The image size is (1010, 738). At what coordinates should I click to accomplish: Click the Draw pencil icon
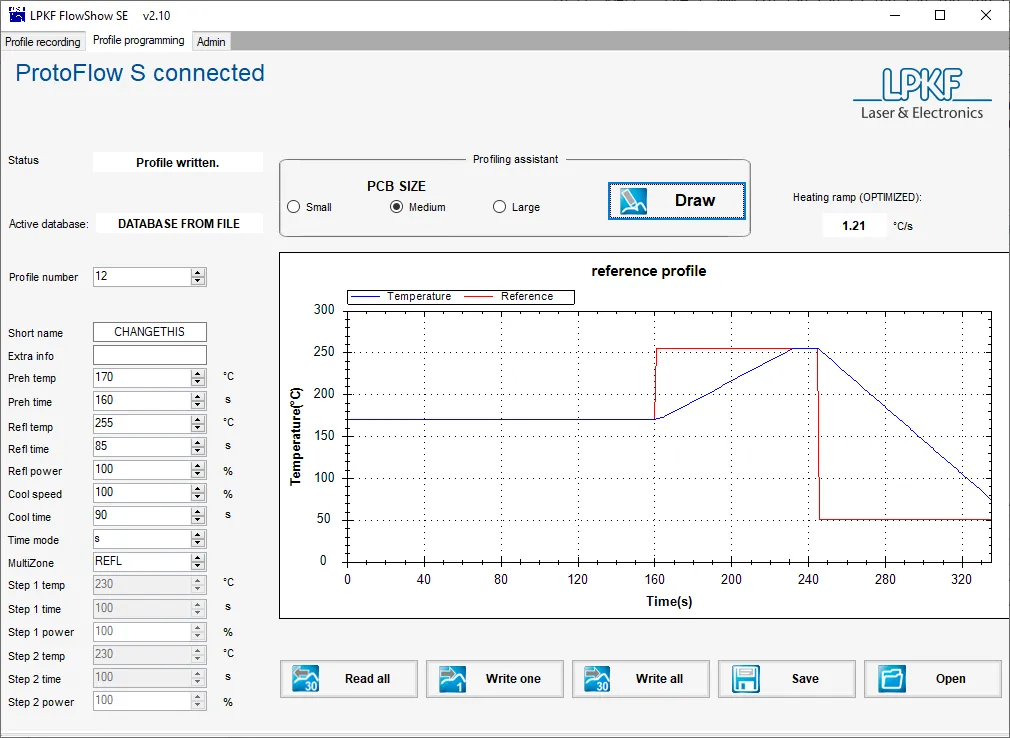coord(633,201)
